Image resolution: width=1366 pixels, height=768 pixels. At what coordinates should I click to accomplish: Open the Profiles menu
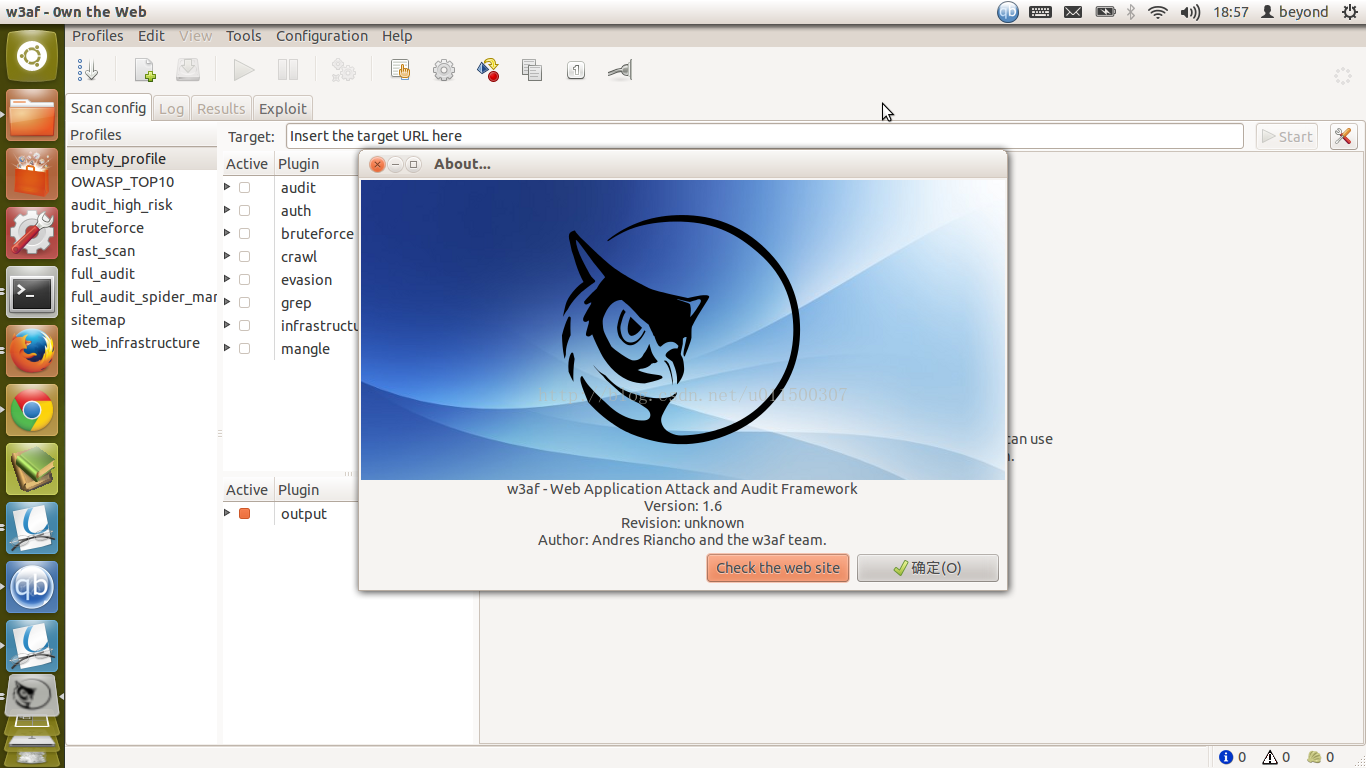tap(98, 36)
